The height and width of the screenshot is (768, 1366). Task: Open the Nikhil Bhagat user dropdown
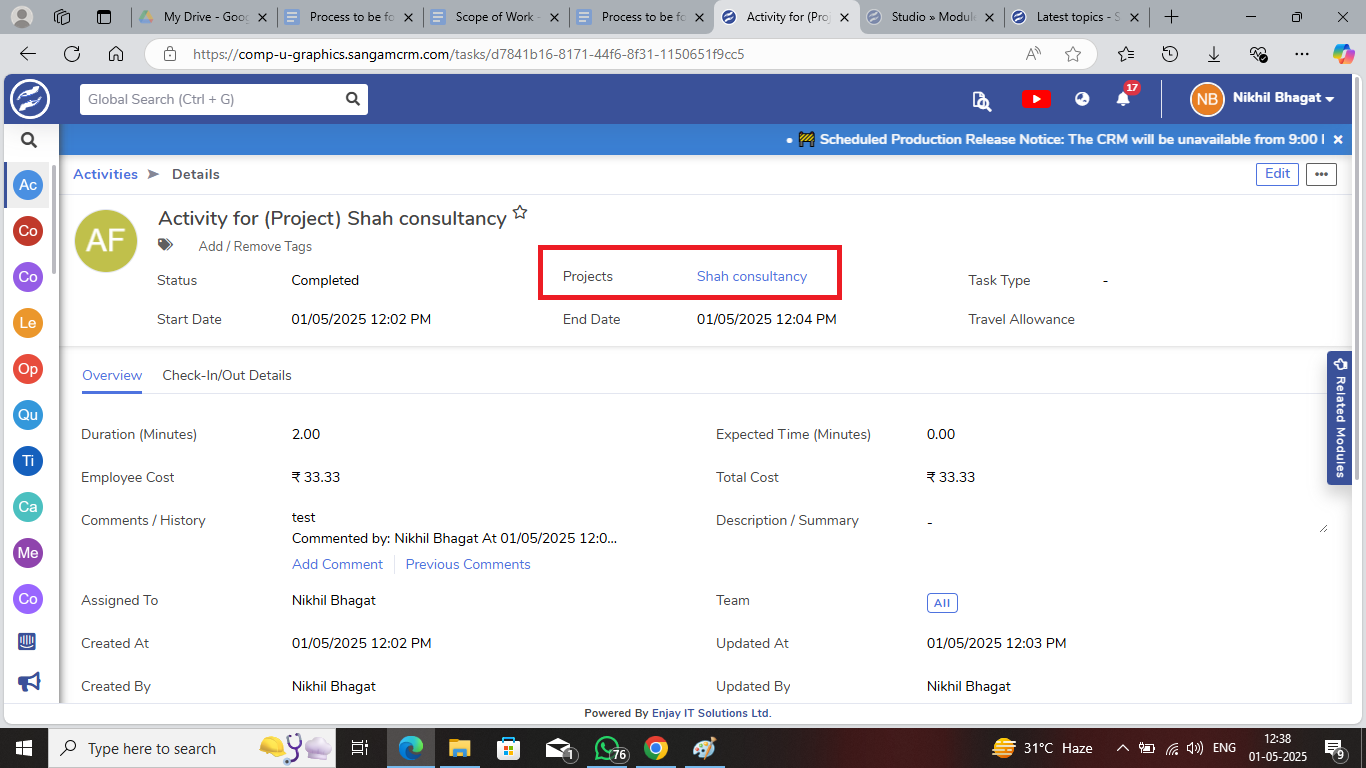click(x=1284, y=98)
